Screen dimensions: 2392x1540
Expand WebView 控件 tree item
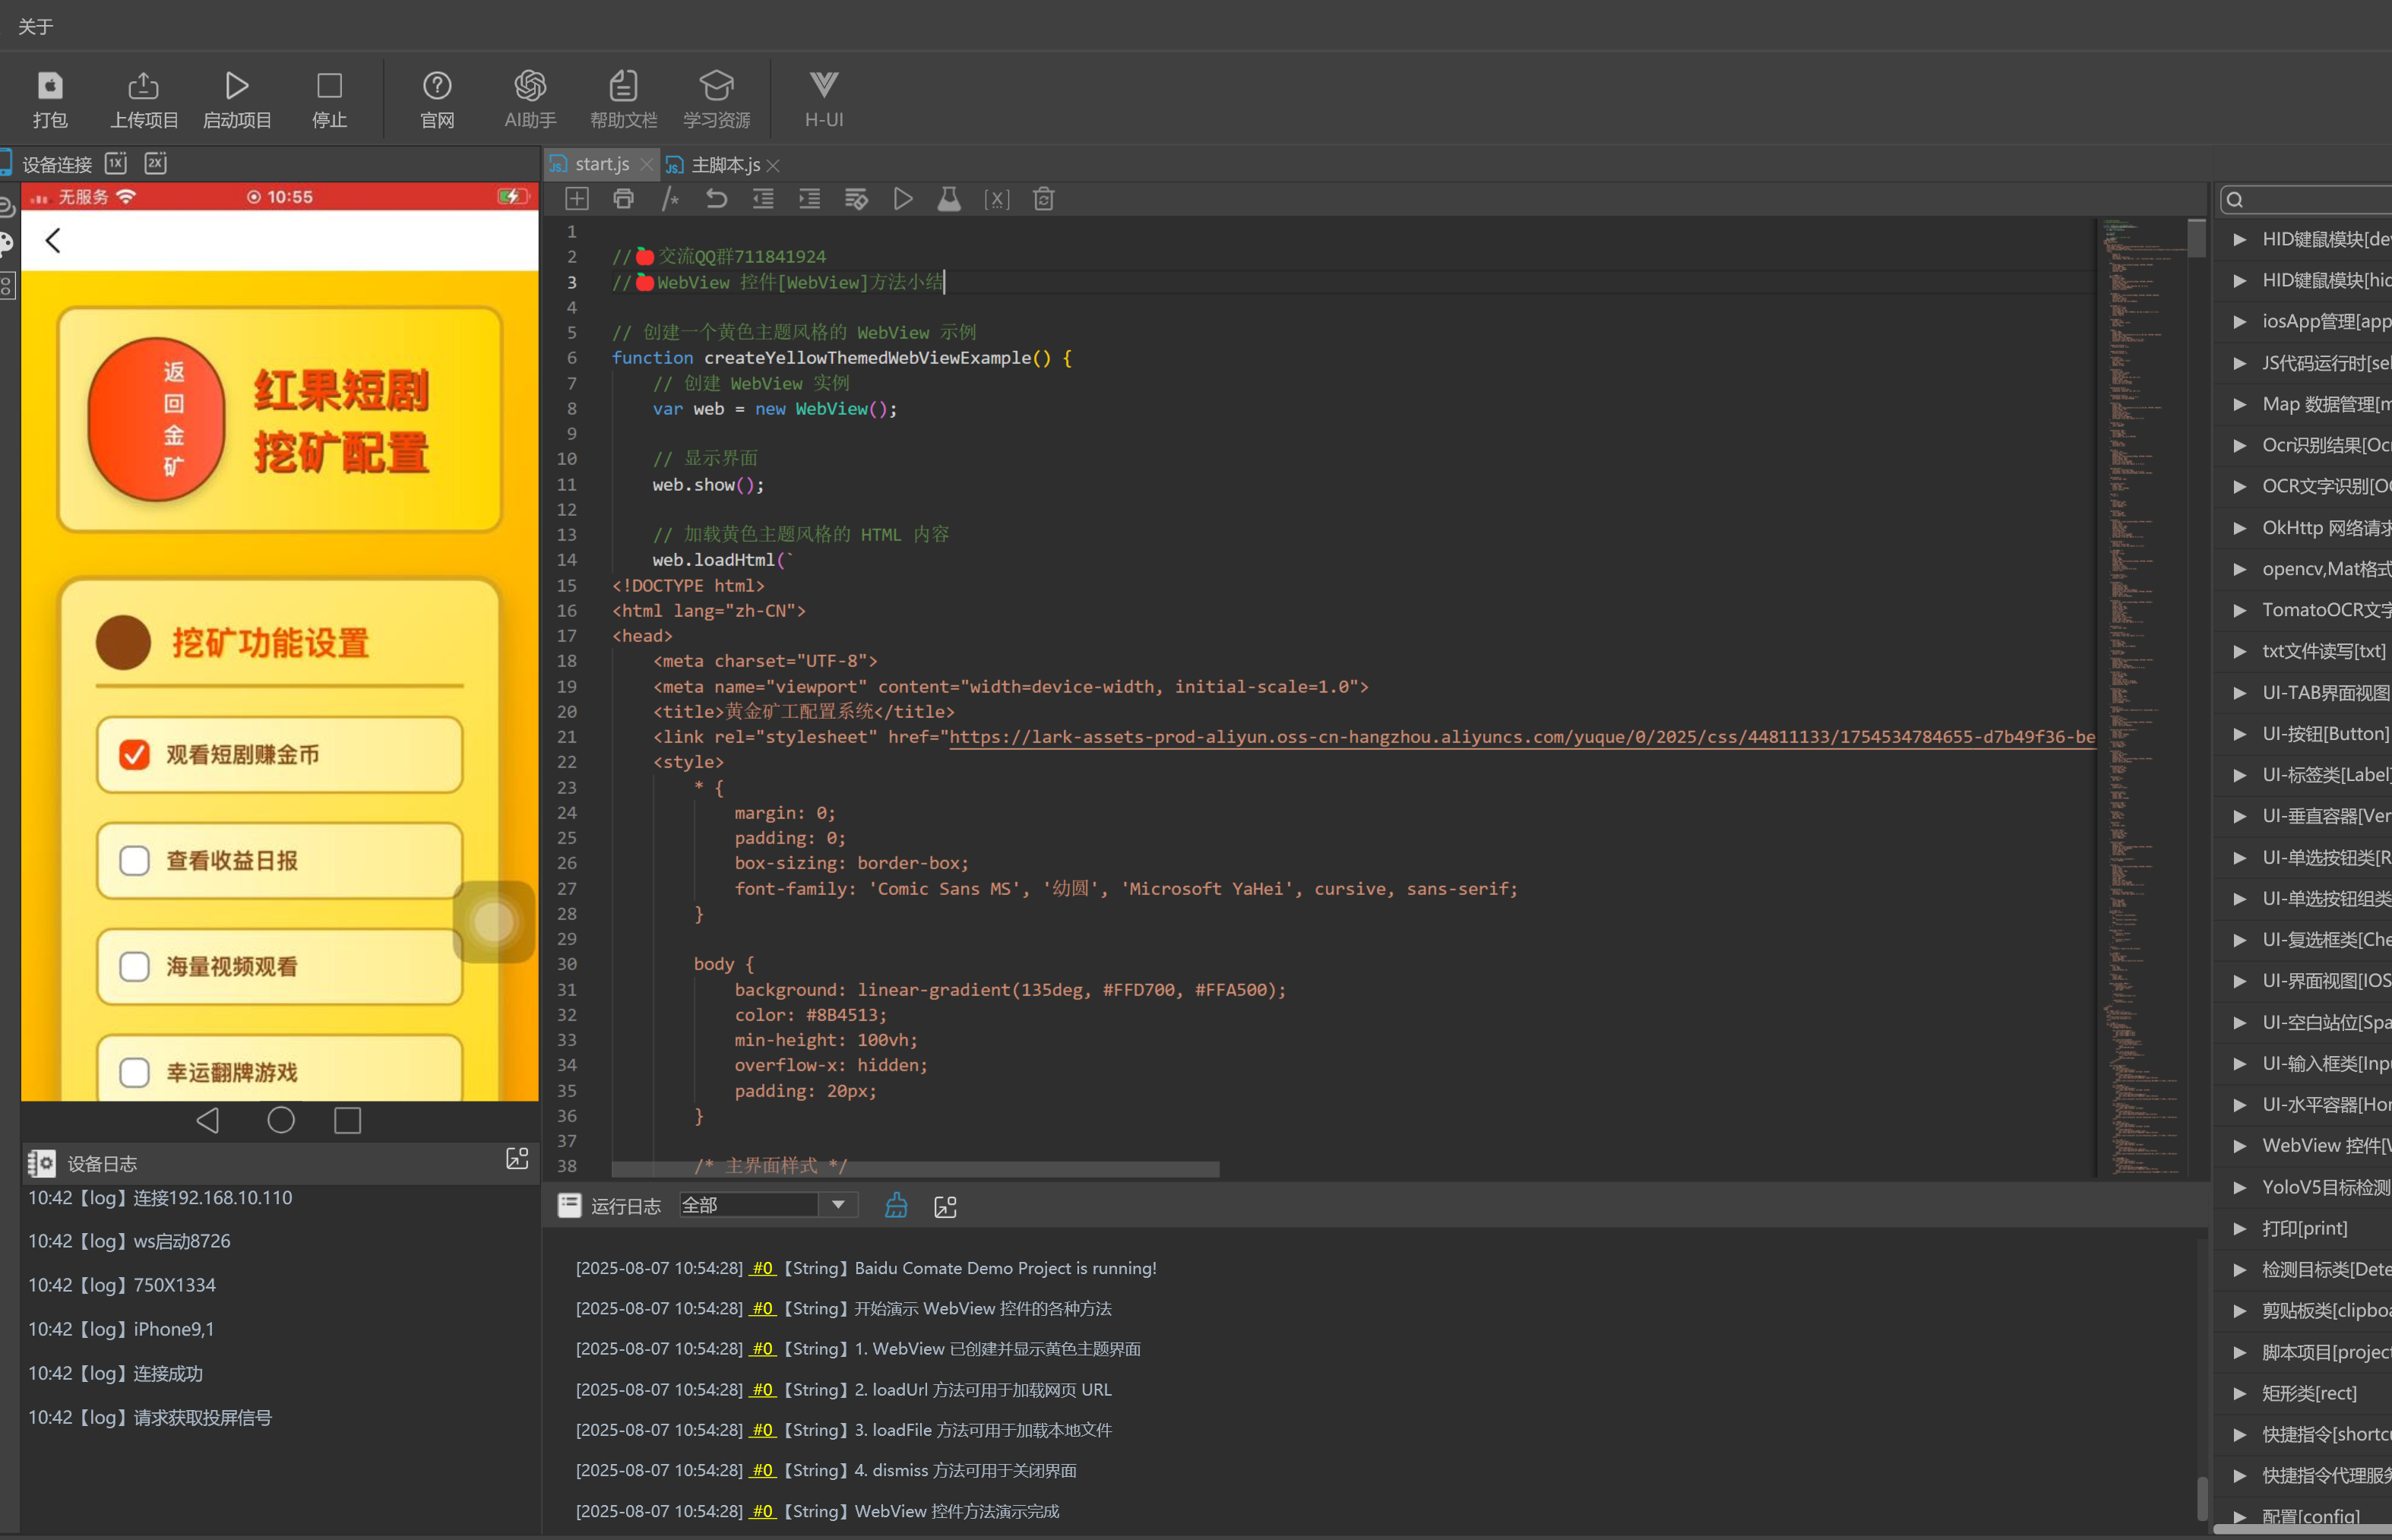click(2240, 1146)
